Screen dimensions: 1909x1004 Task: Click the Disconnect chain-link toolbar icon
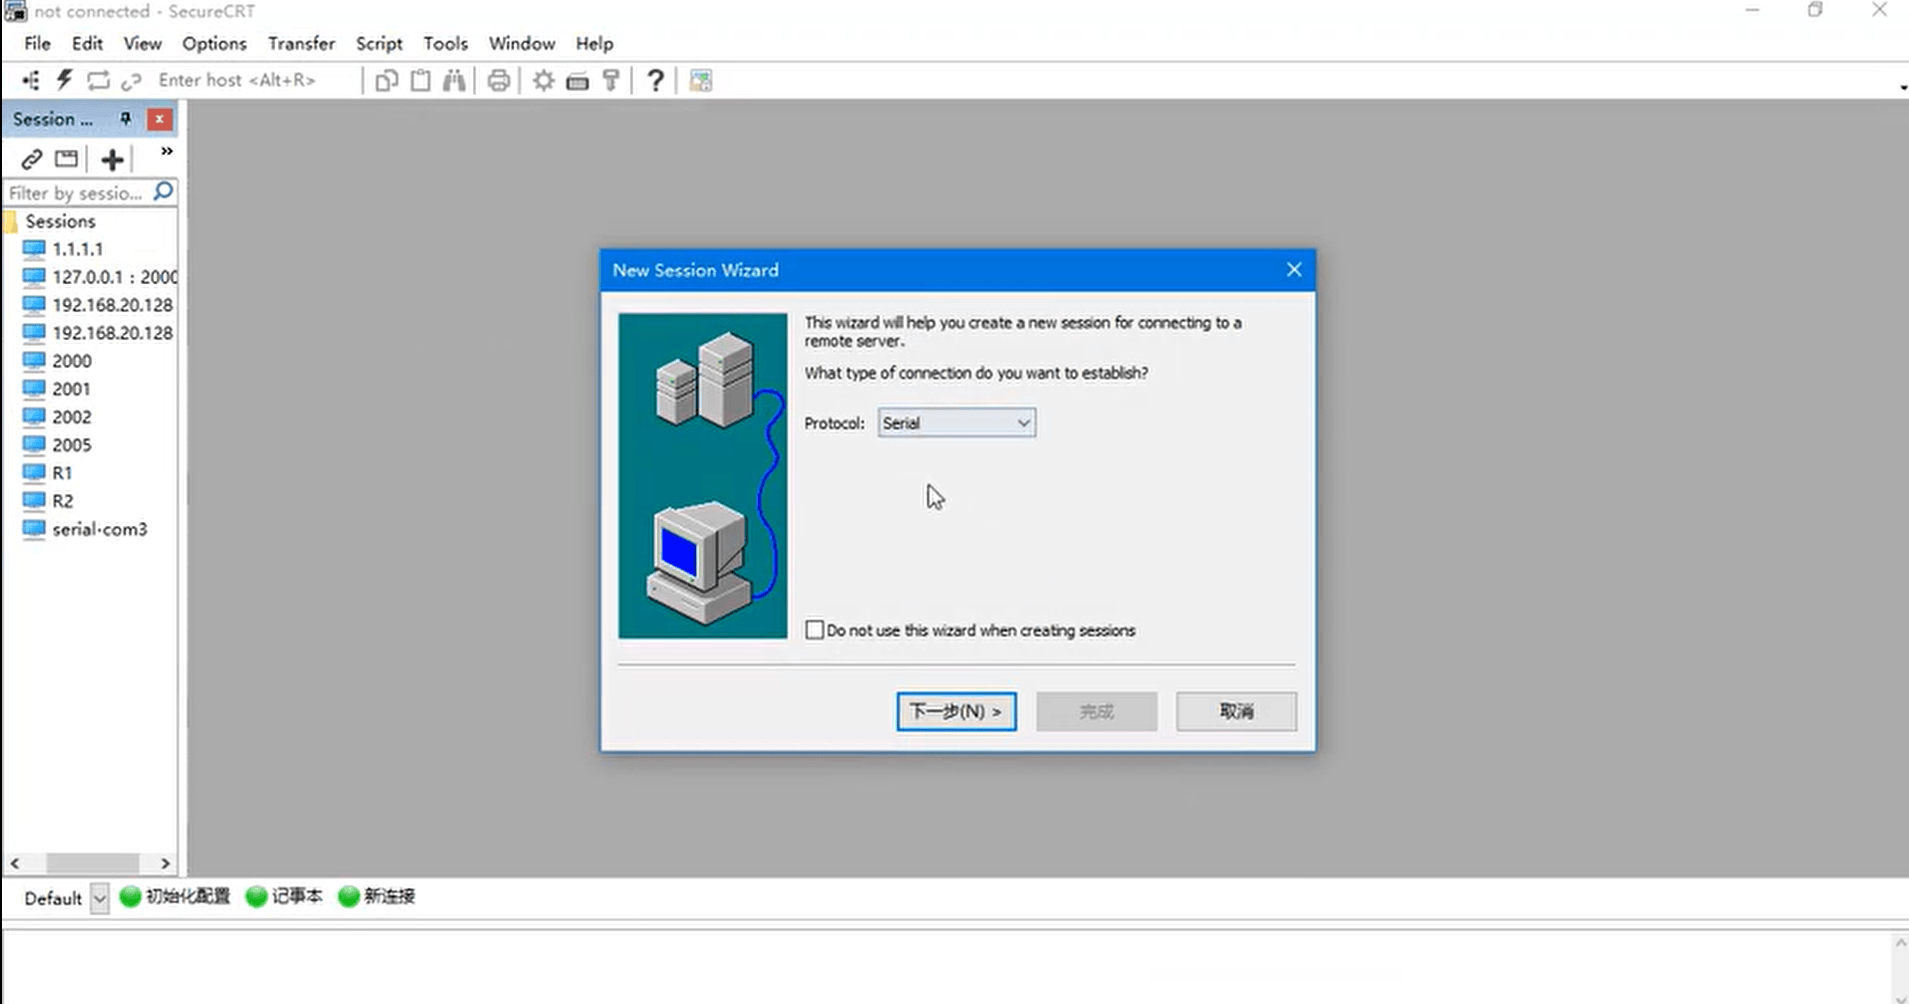[131, 80]
